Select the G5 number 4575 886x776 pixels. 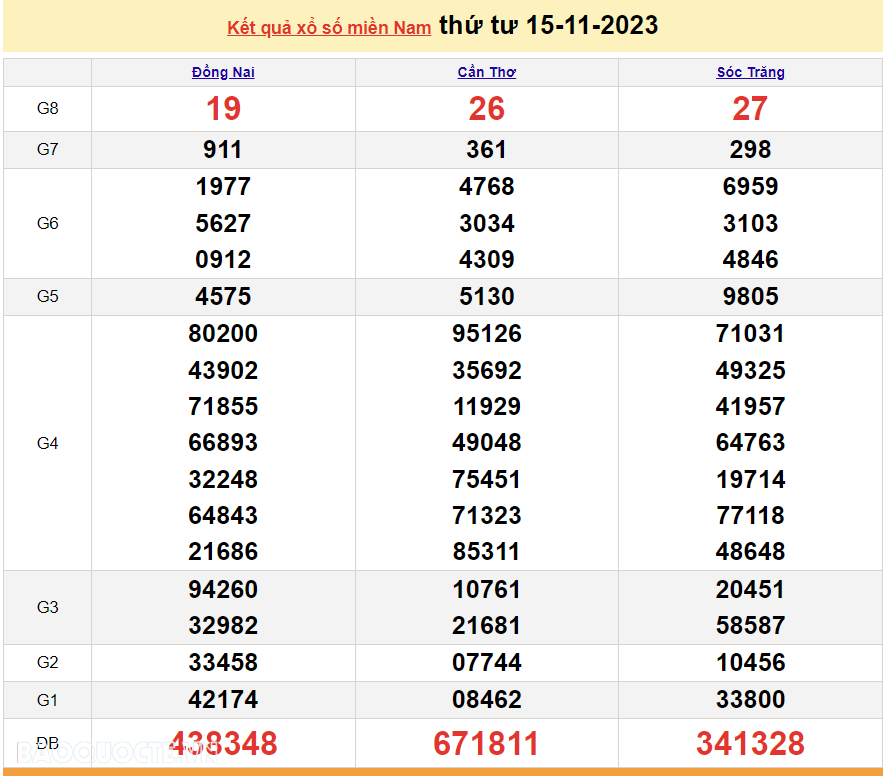[223, 296]
